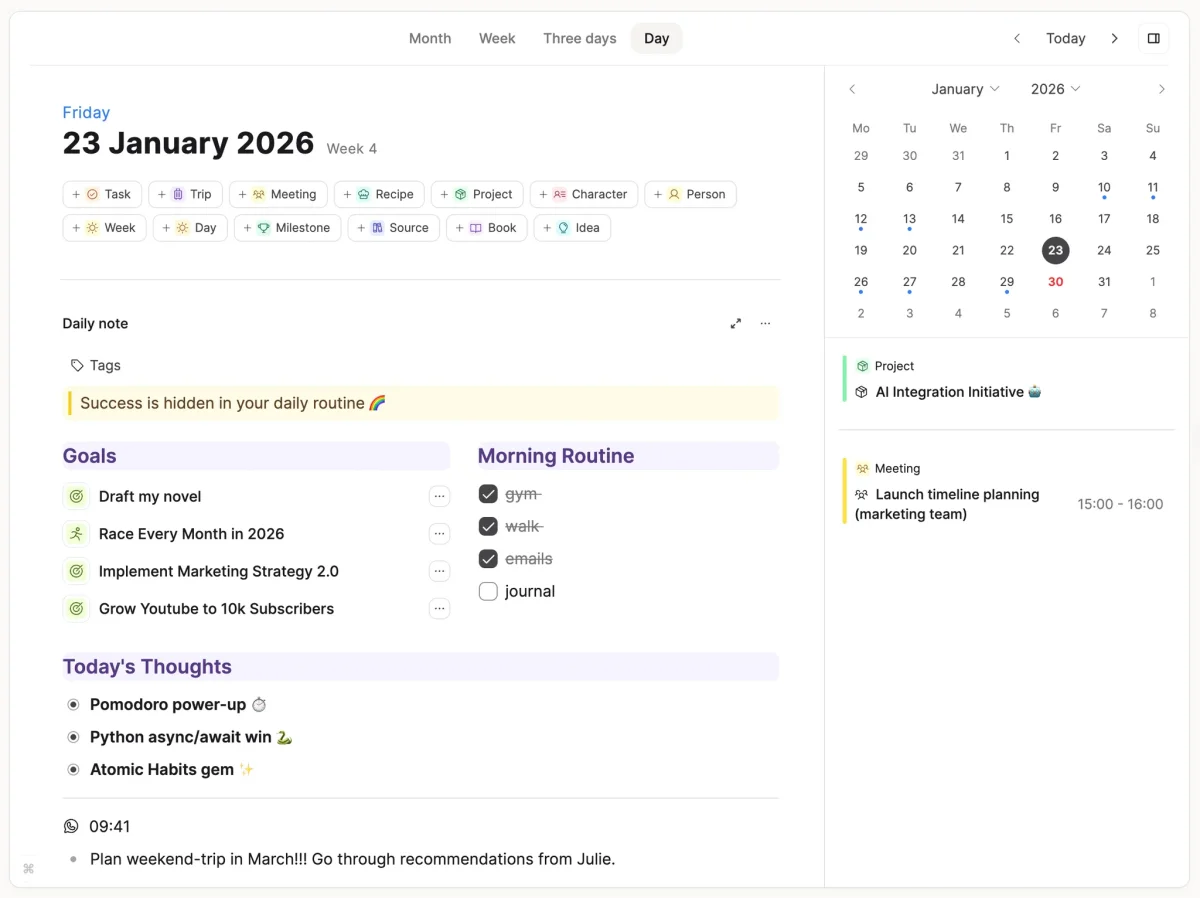
Task: Click the target icon beside Draft my novel
Action: [76, 496]
